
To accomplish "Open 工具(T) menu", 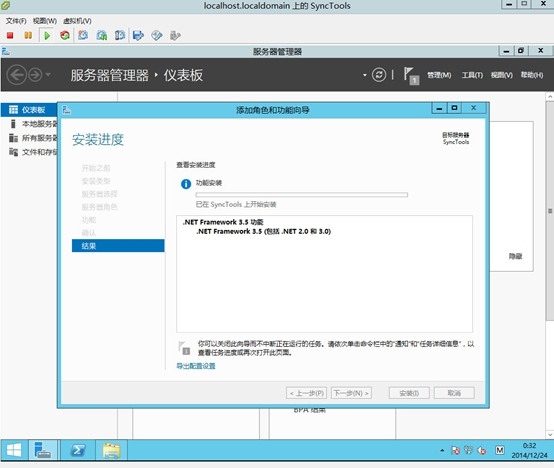I will (x=472, y=75).
